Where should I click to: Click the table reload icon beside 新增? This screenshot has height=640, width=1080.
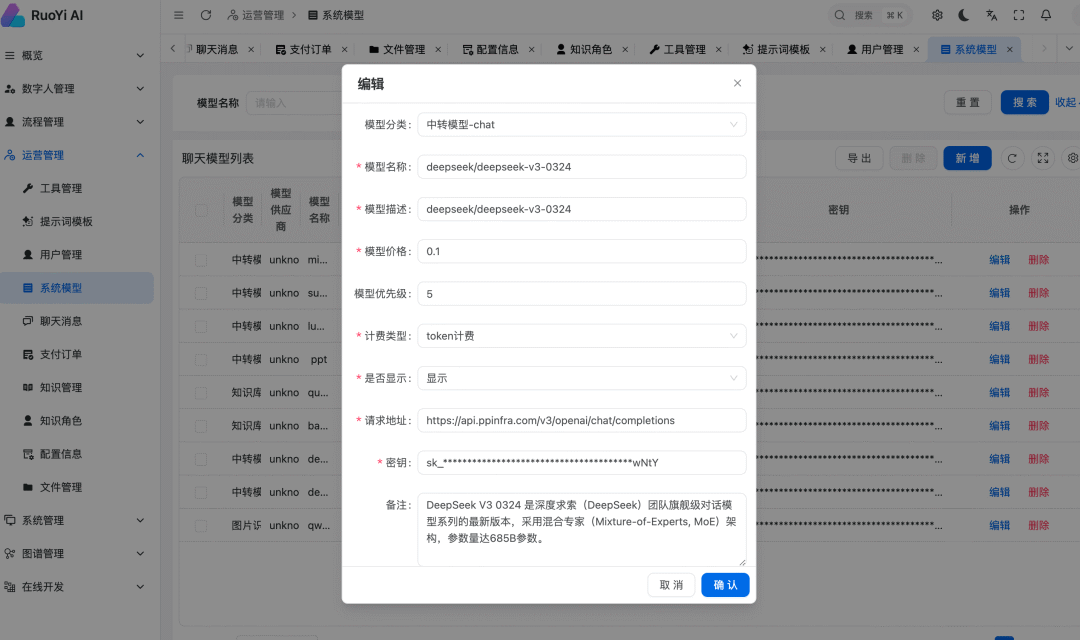tap(1012, 158)
